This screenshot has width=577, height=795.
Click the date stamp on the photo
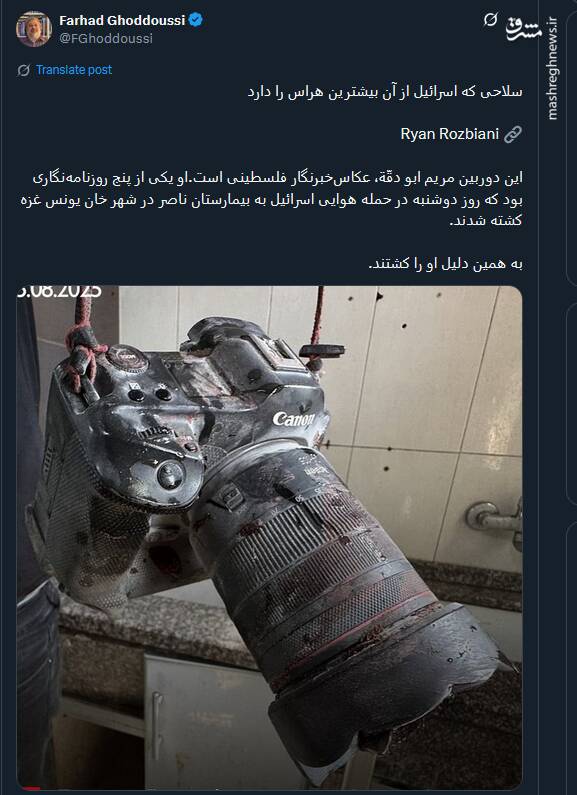(x=59, y=292)
